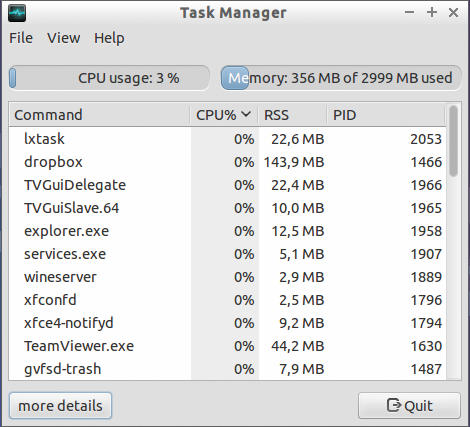The image size is (470, 427).
Task: Sort processes by PID column header
Action: [x=386, y=115]
